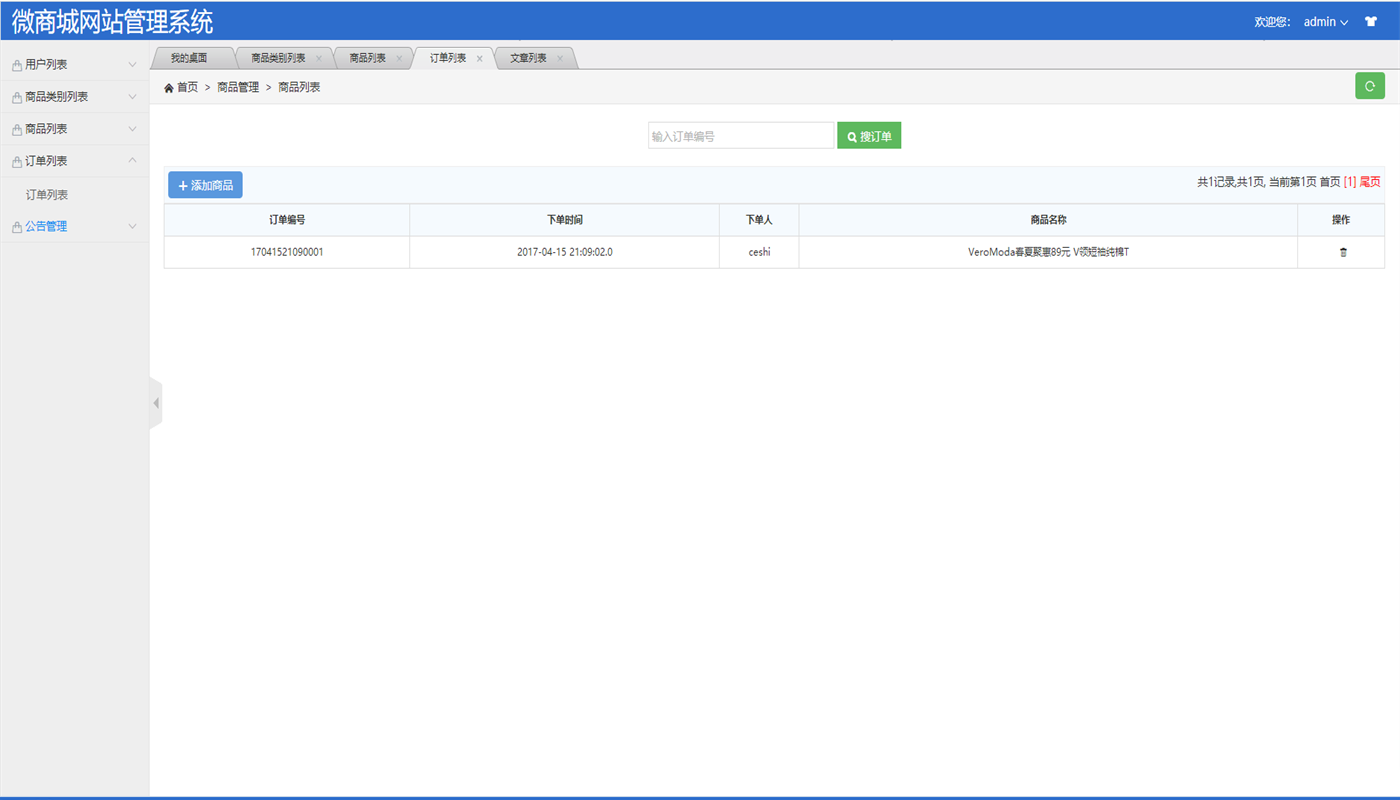Click 商品管理 in the breadcrumb

point(238,88)
